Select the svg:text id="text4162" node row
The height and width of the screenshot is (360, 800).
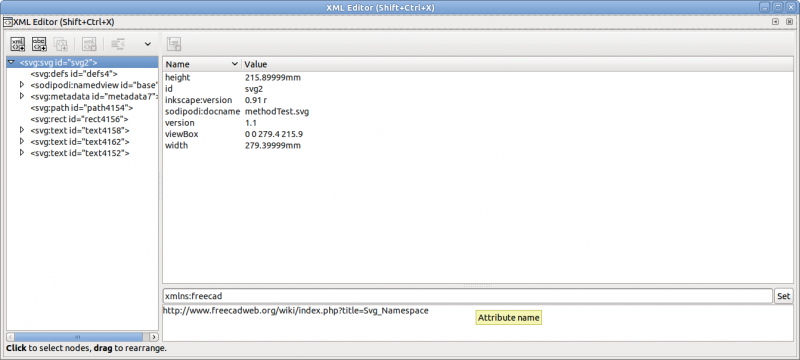83,141
